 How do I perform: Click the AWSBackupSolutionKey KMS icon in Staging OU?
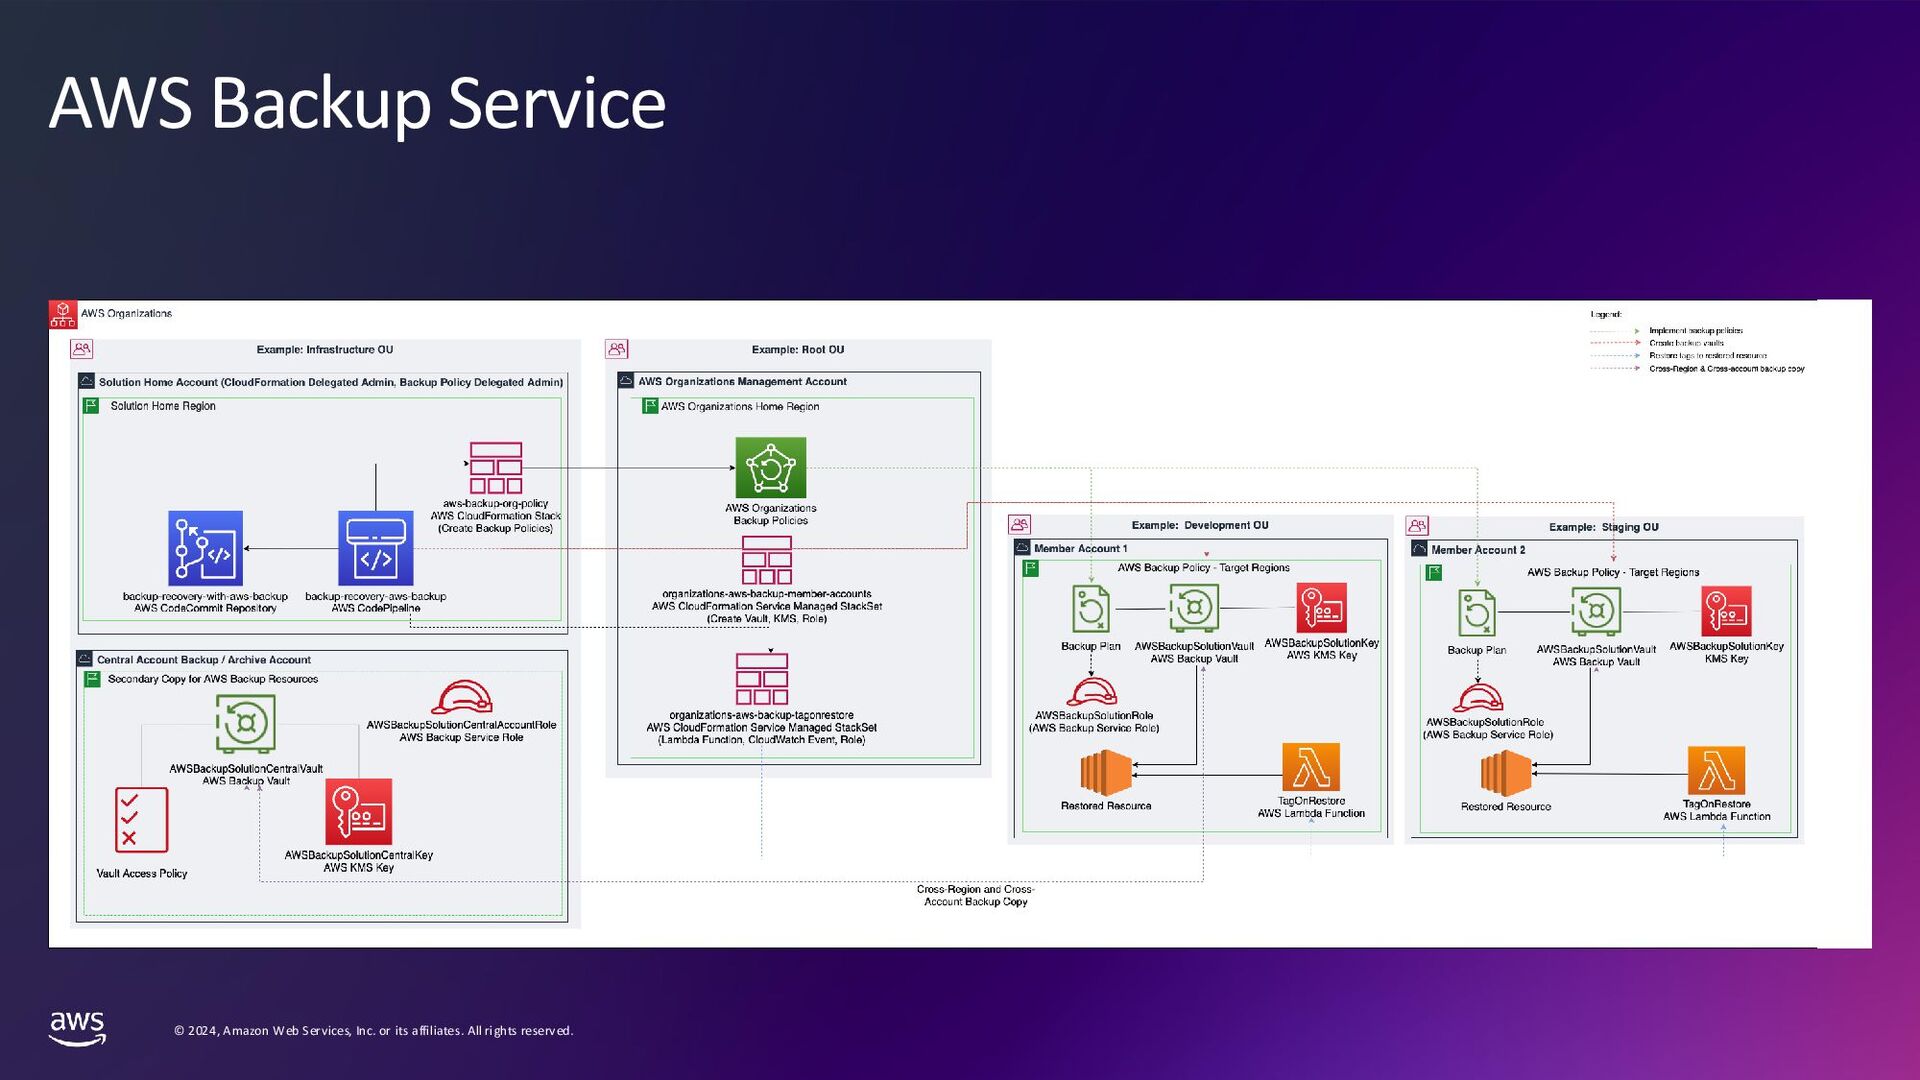click(1726, 611)
